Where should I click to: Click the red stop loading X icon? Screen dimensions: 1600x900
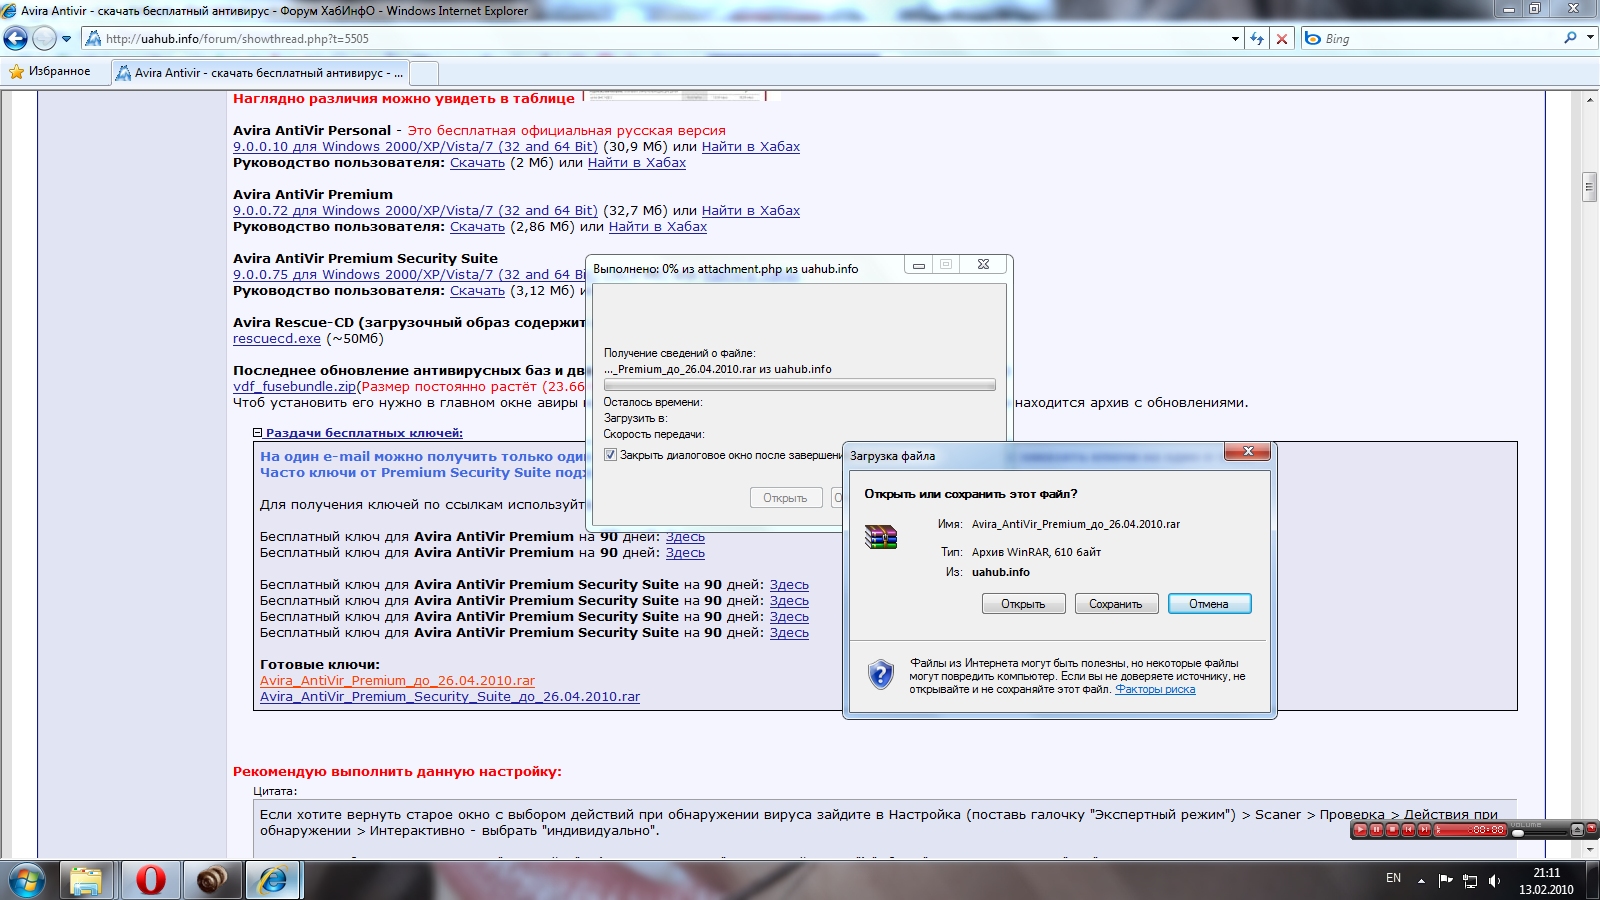1282,39
